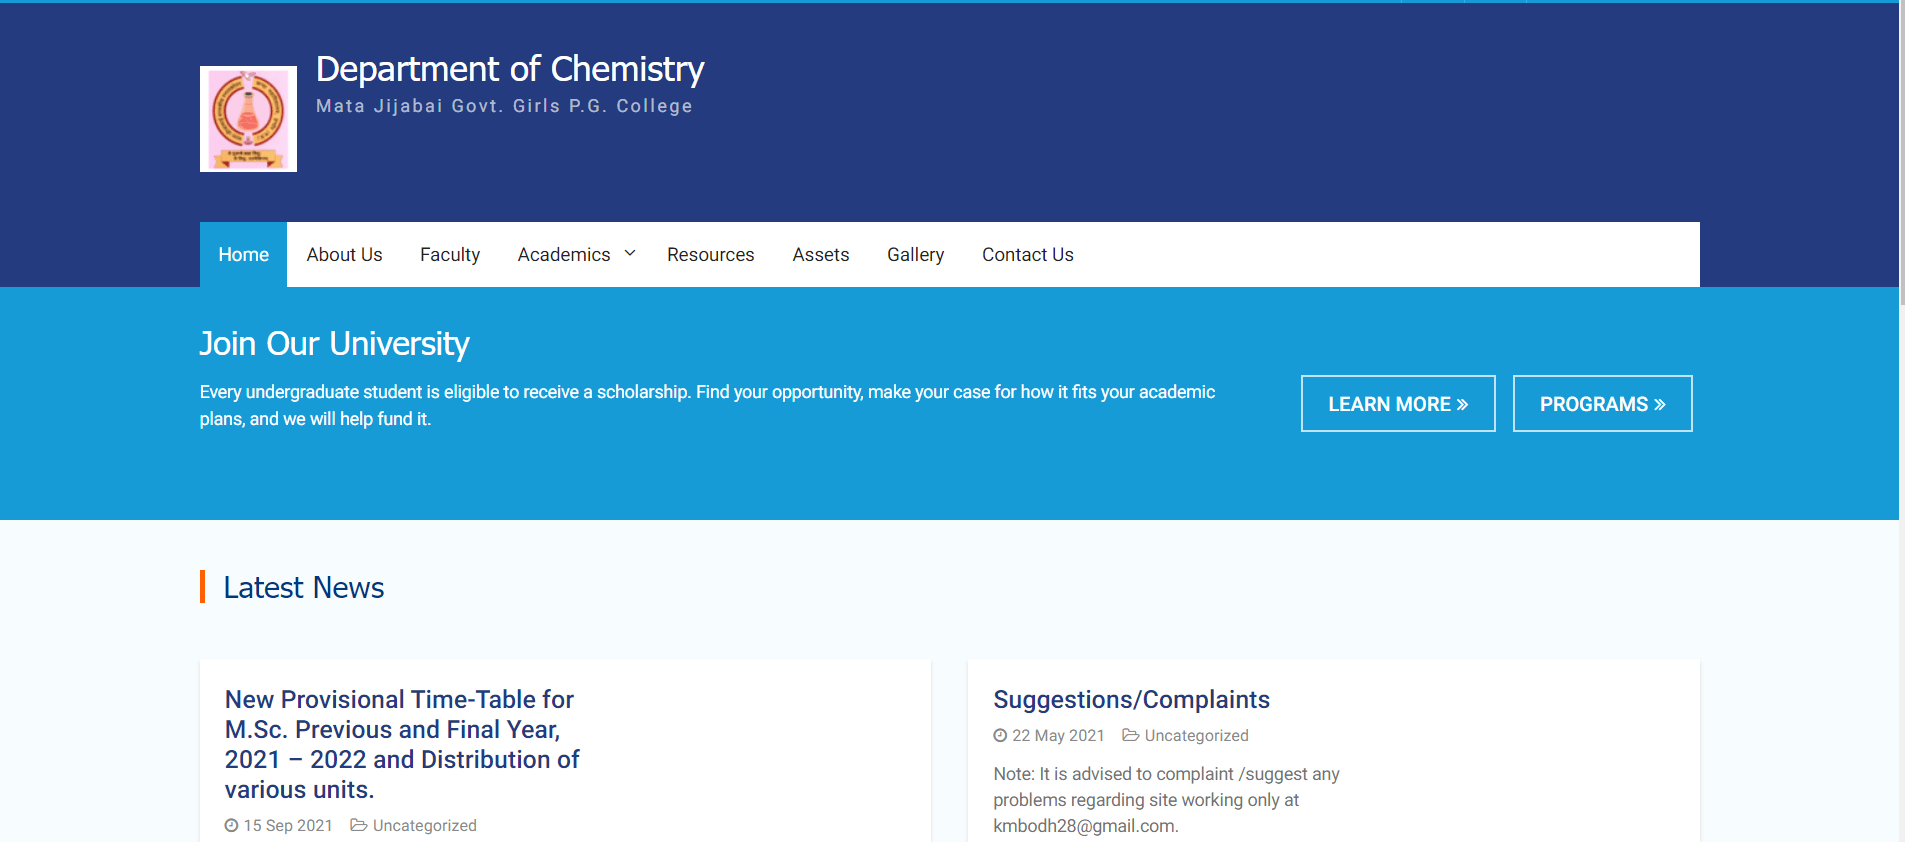This screenshot has height=842, width=1905.
Task: Open the Suggestions/Complaints post title
Action: 1131,700
